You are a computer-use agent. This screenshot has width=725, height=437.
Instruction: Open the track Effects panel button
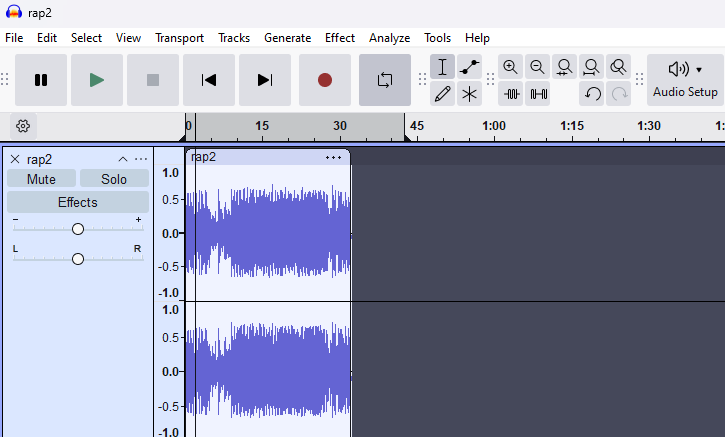tap(77, 202)
